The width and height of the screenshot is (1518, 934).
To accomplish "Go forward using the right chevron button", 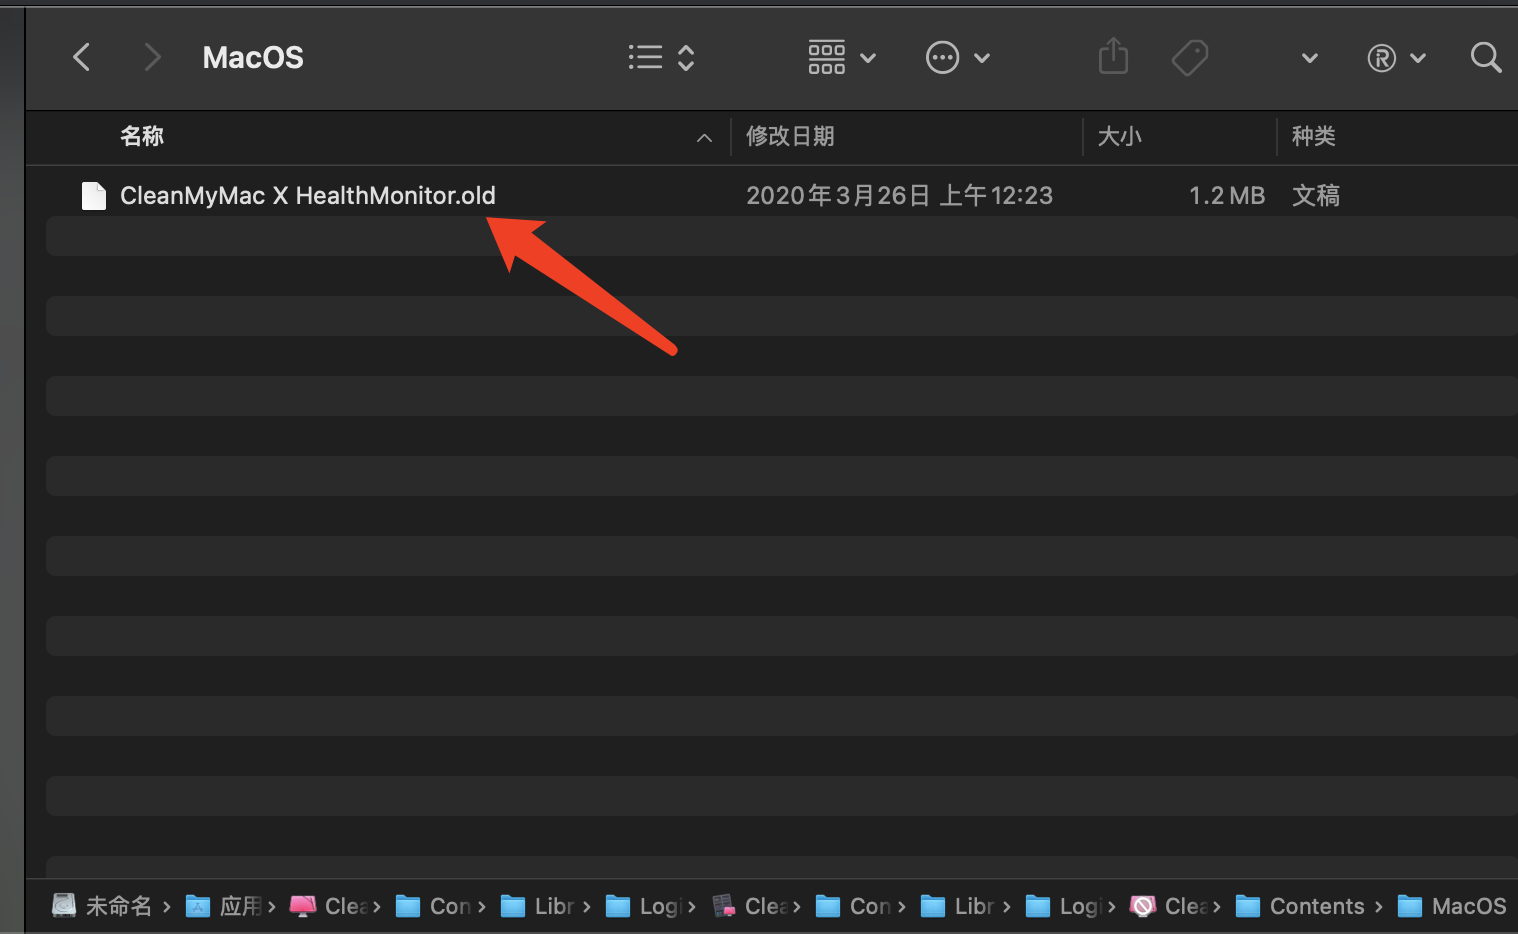I will 152,57.
